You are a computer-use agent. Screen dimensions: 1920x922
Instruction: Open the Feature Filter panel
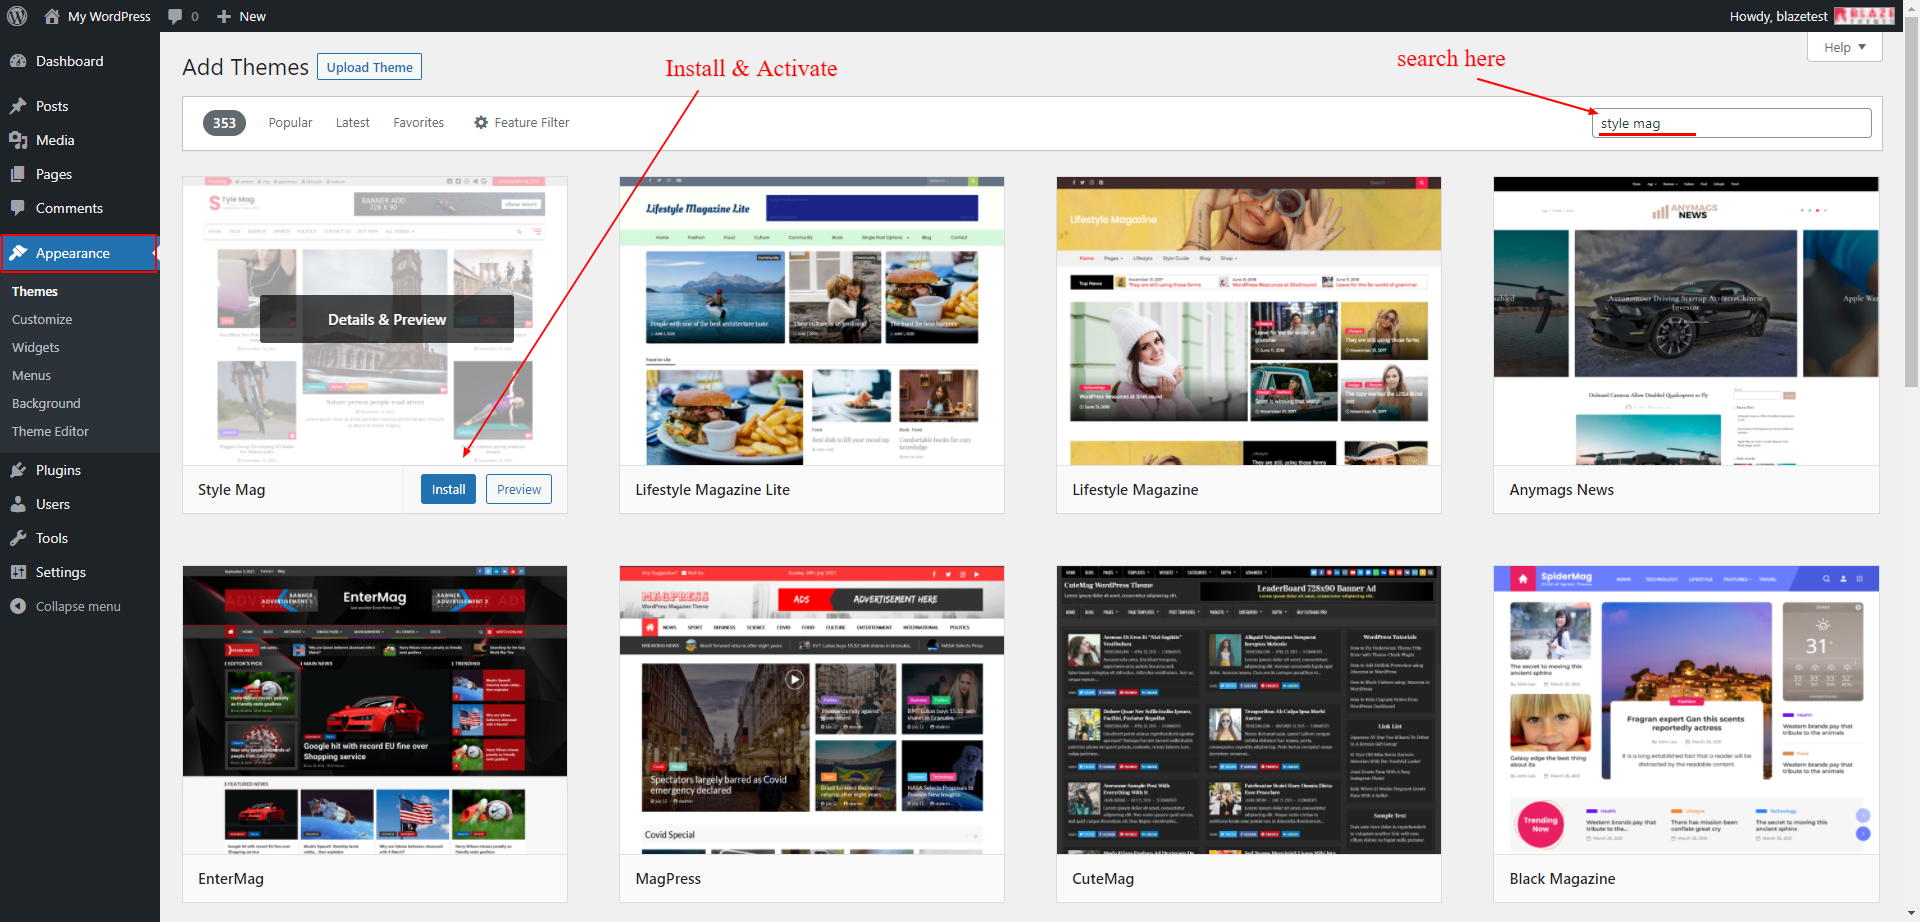521,123
